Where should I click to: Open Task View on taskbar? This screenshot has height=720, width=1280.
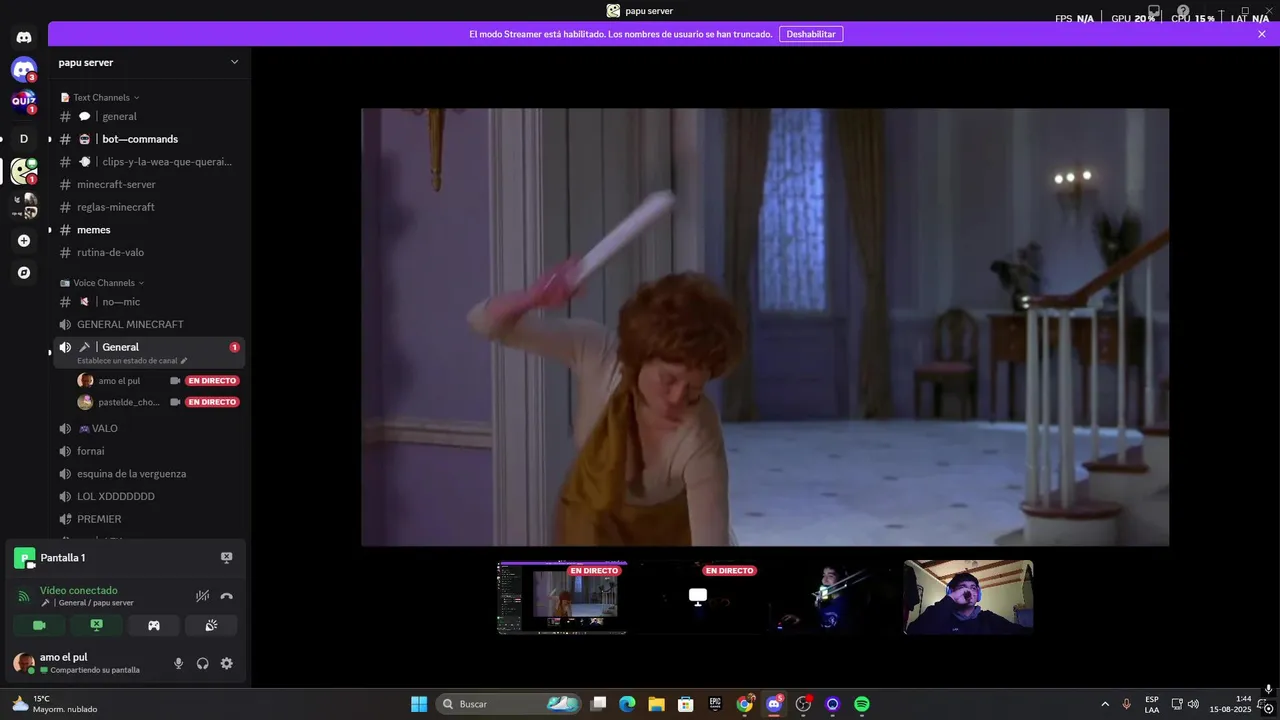click(x=598, y=704)
